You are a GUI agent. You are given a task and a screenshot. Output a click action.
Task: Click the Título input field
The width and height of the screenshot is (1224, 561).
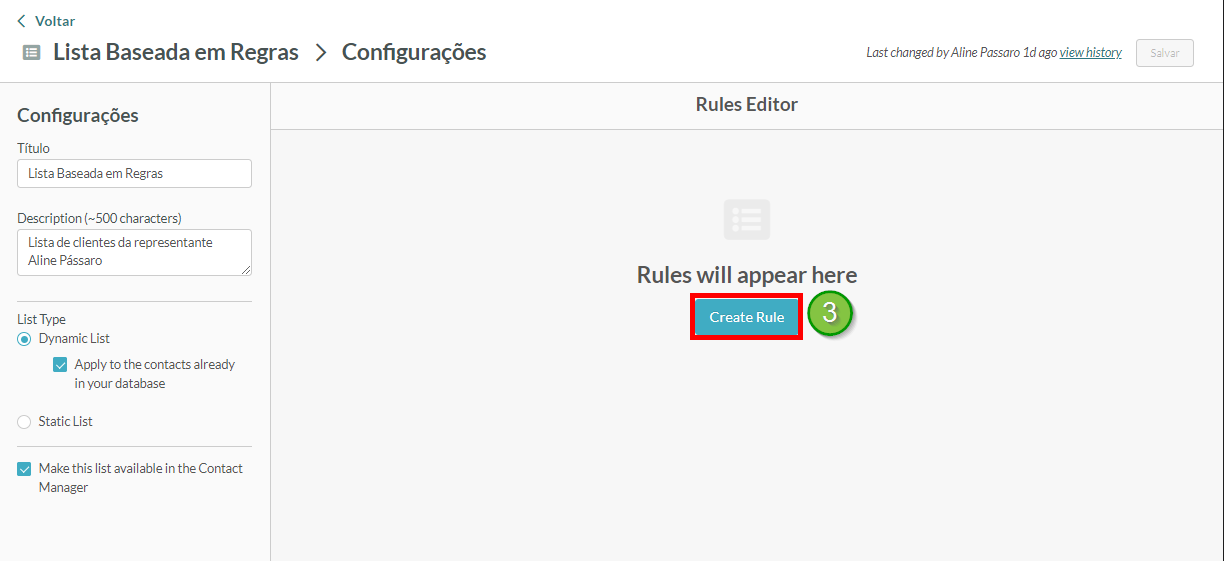134,173
